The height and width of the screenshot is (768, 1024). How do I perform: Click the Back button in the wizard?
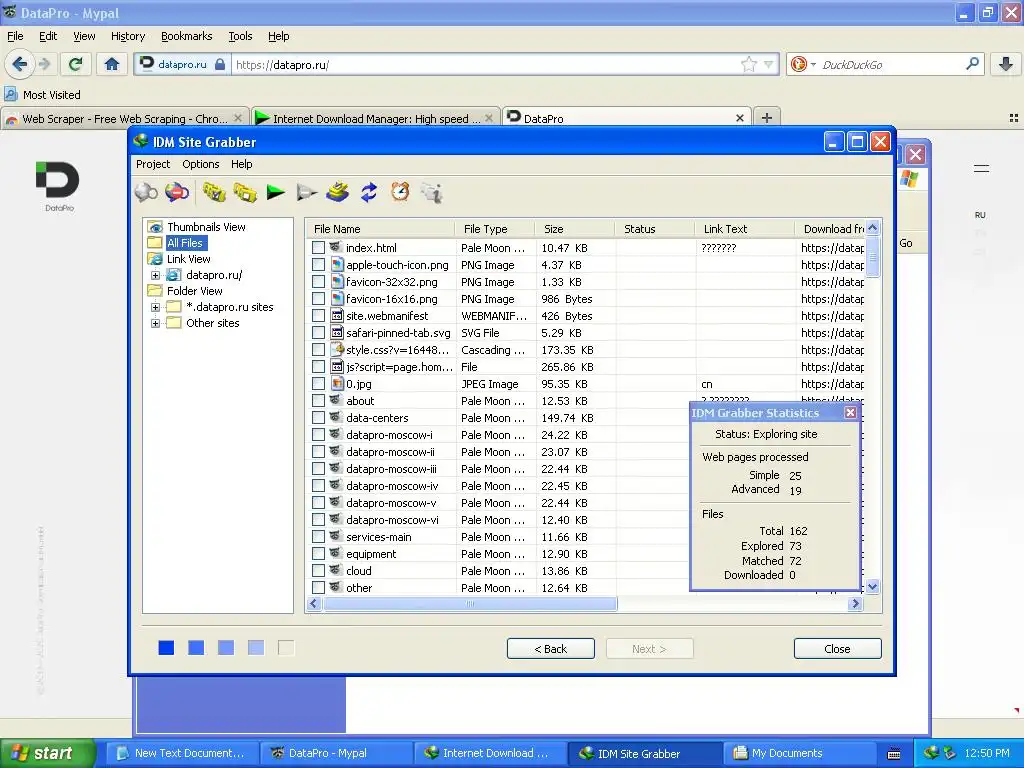coord(551,648)
